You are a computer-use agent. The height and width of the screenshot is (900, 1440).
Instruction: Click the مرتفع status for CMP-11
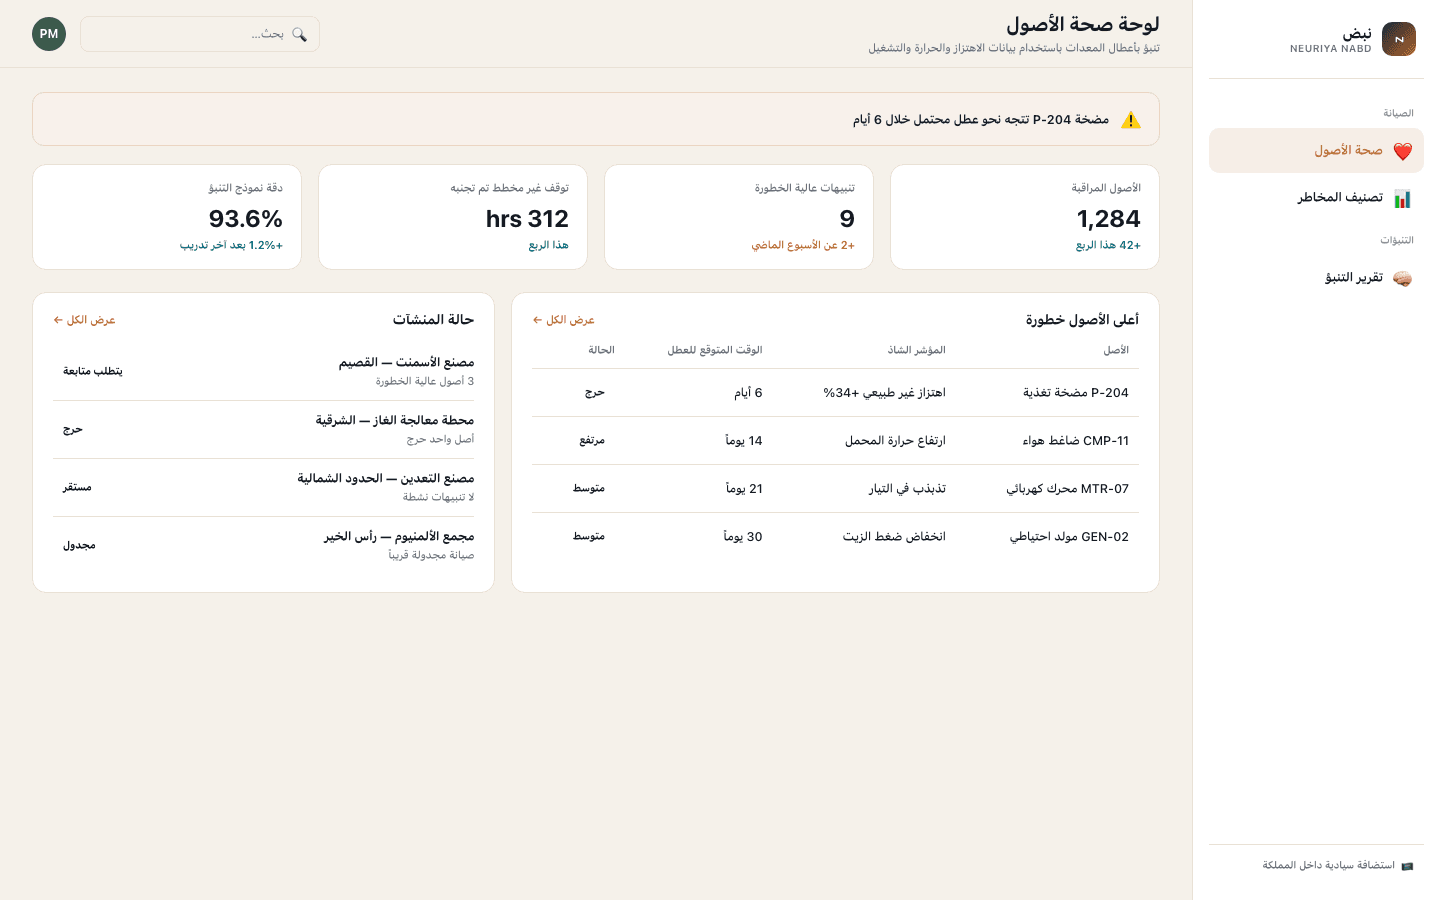592,441
